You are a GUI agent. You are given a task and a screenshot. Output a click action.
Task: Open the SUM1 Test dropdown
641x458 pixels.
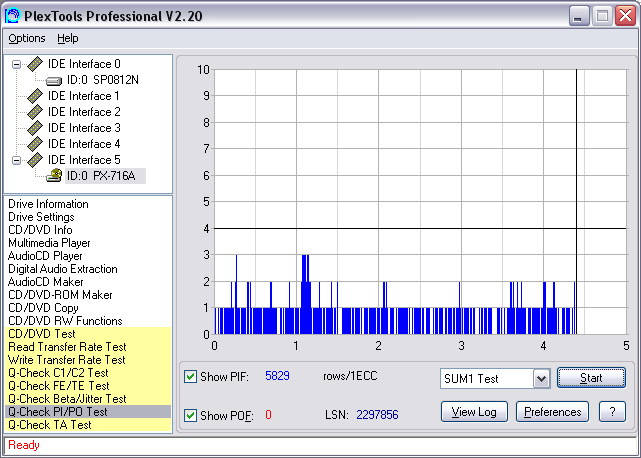(x=541, y=379)
